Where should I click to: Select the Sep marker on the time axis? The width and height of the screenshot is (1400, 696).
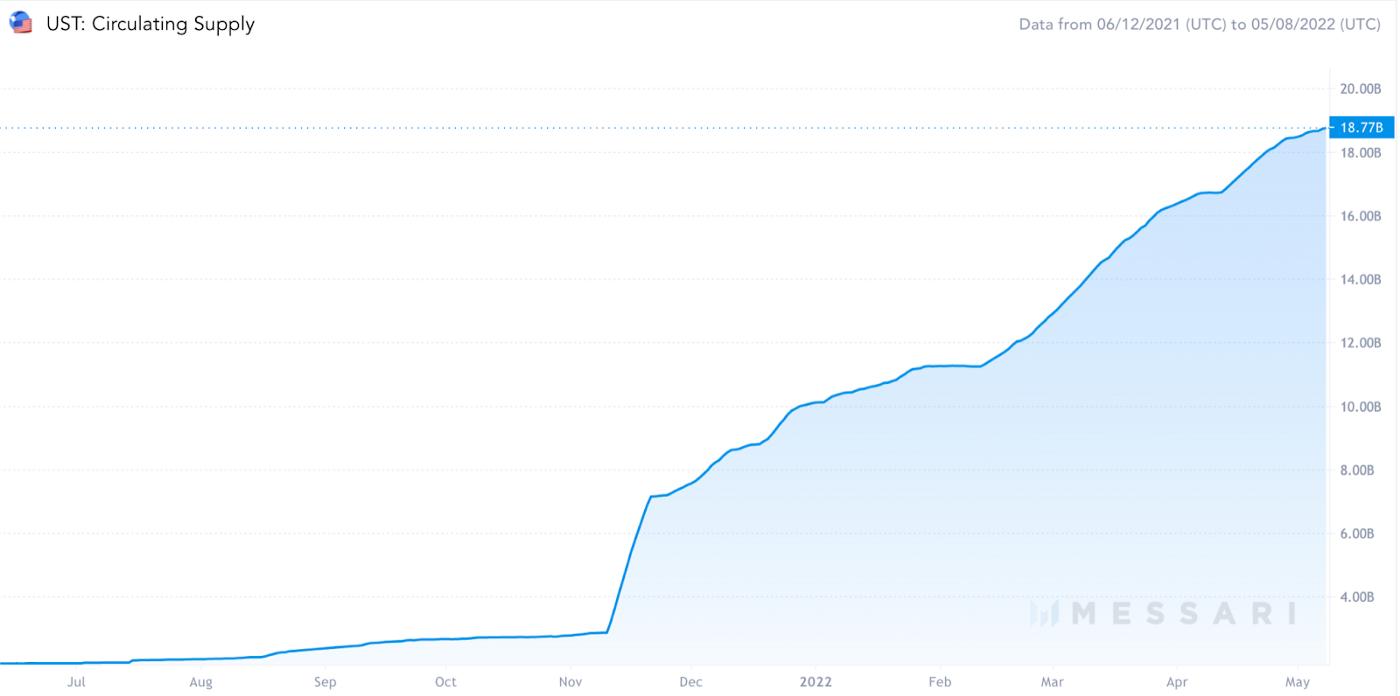coord(325,682)
